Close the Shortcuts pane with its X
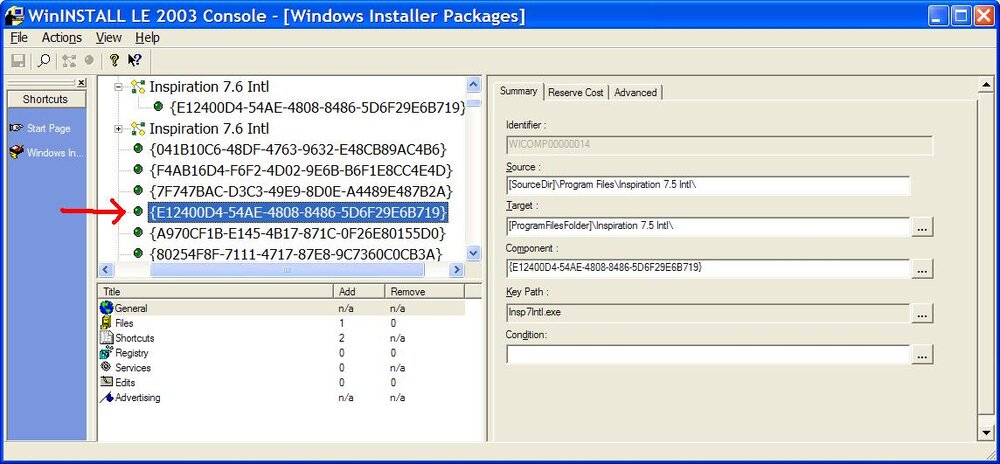1000x464 pixels. point(82,82)
